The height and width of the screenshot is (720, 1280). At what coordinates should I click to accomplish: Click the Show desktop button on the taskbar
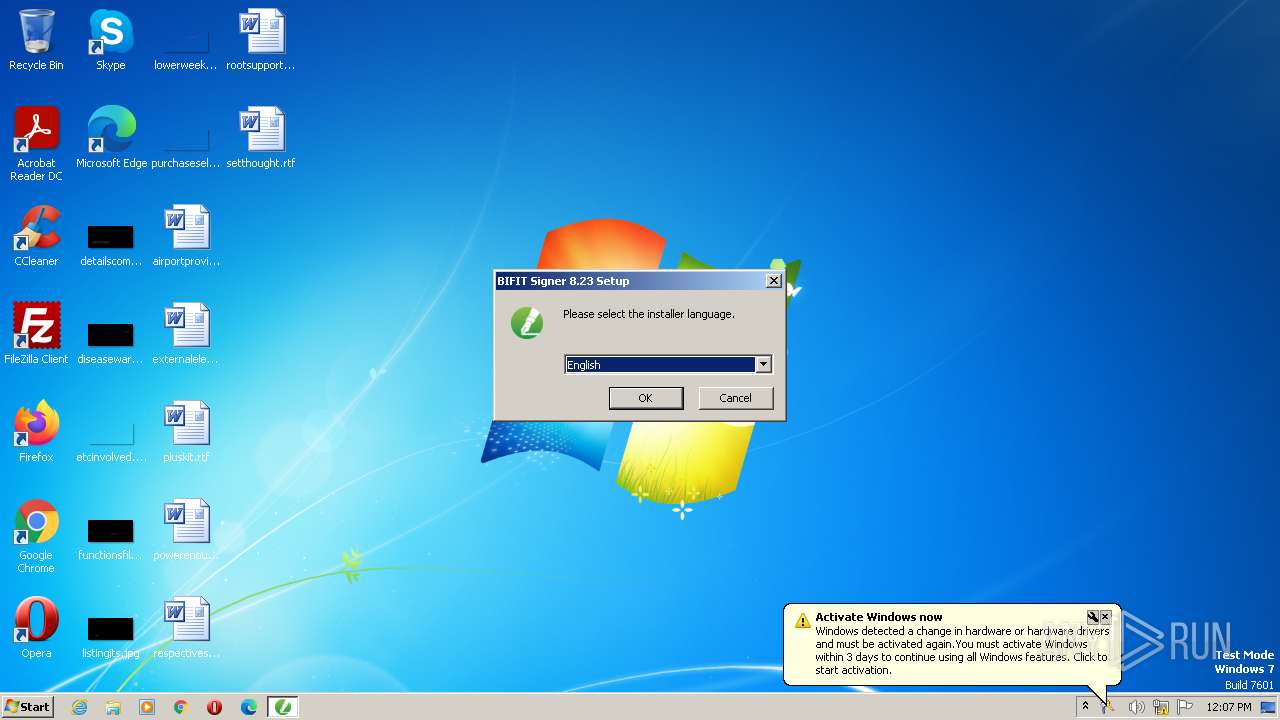tap(1270, 707)
